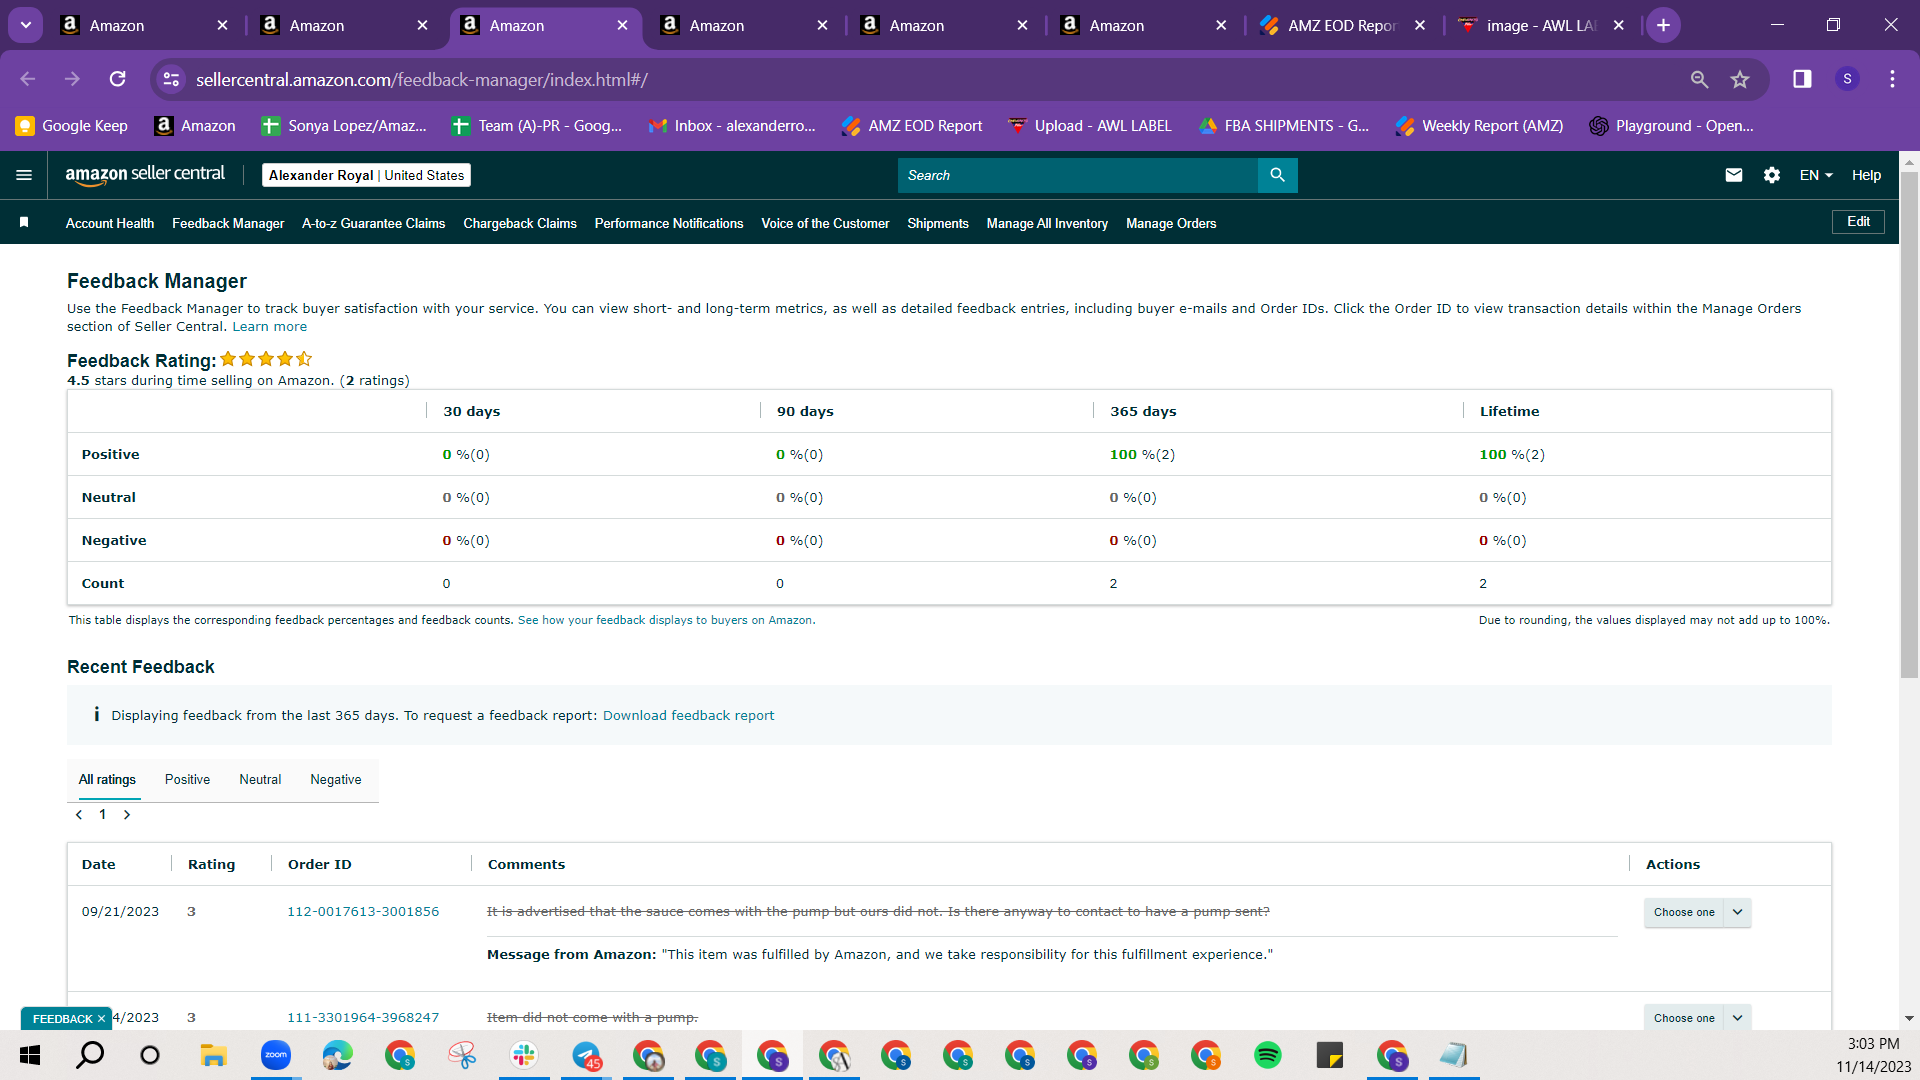Open Manage Orders menu item
This screenshot has height=1080, width=1920.
tap(1171, 223)
